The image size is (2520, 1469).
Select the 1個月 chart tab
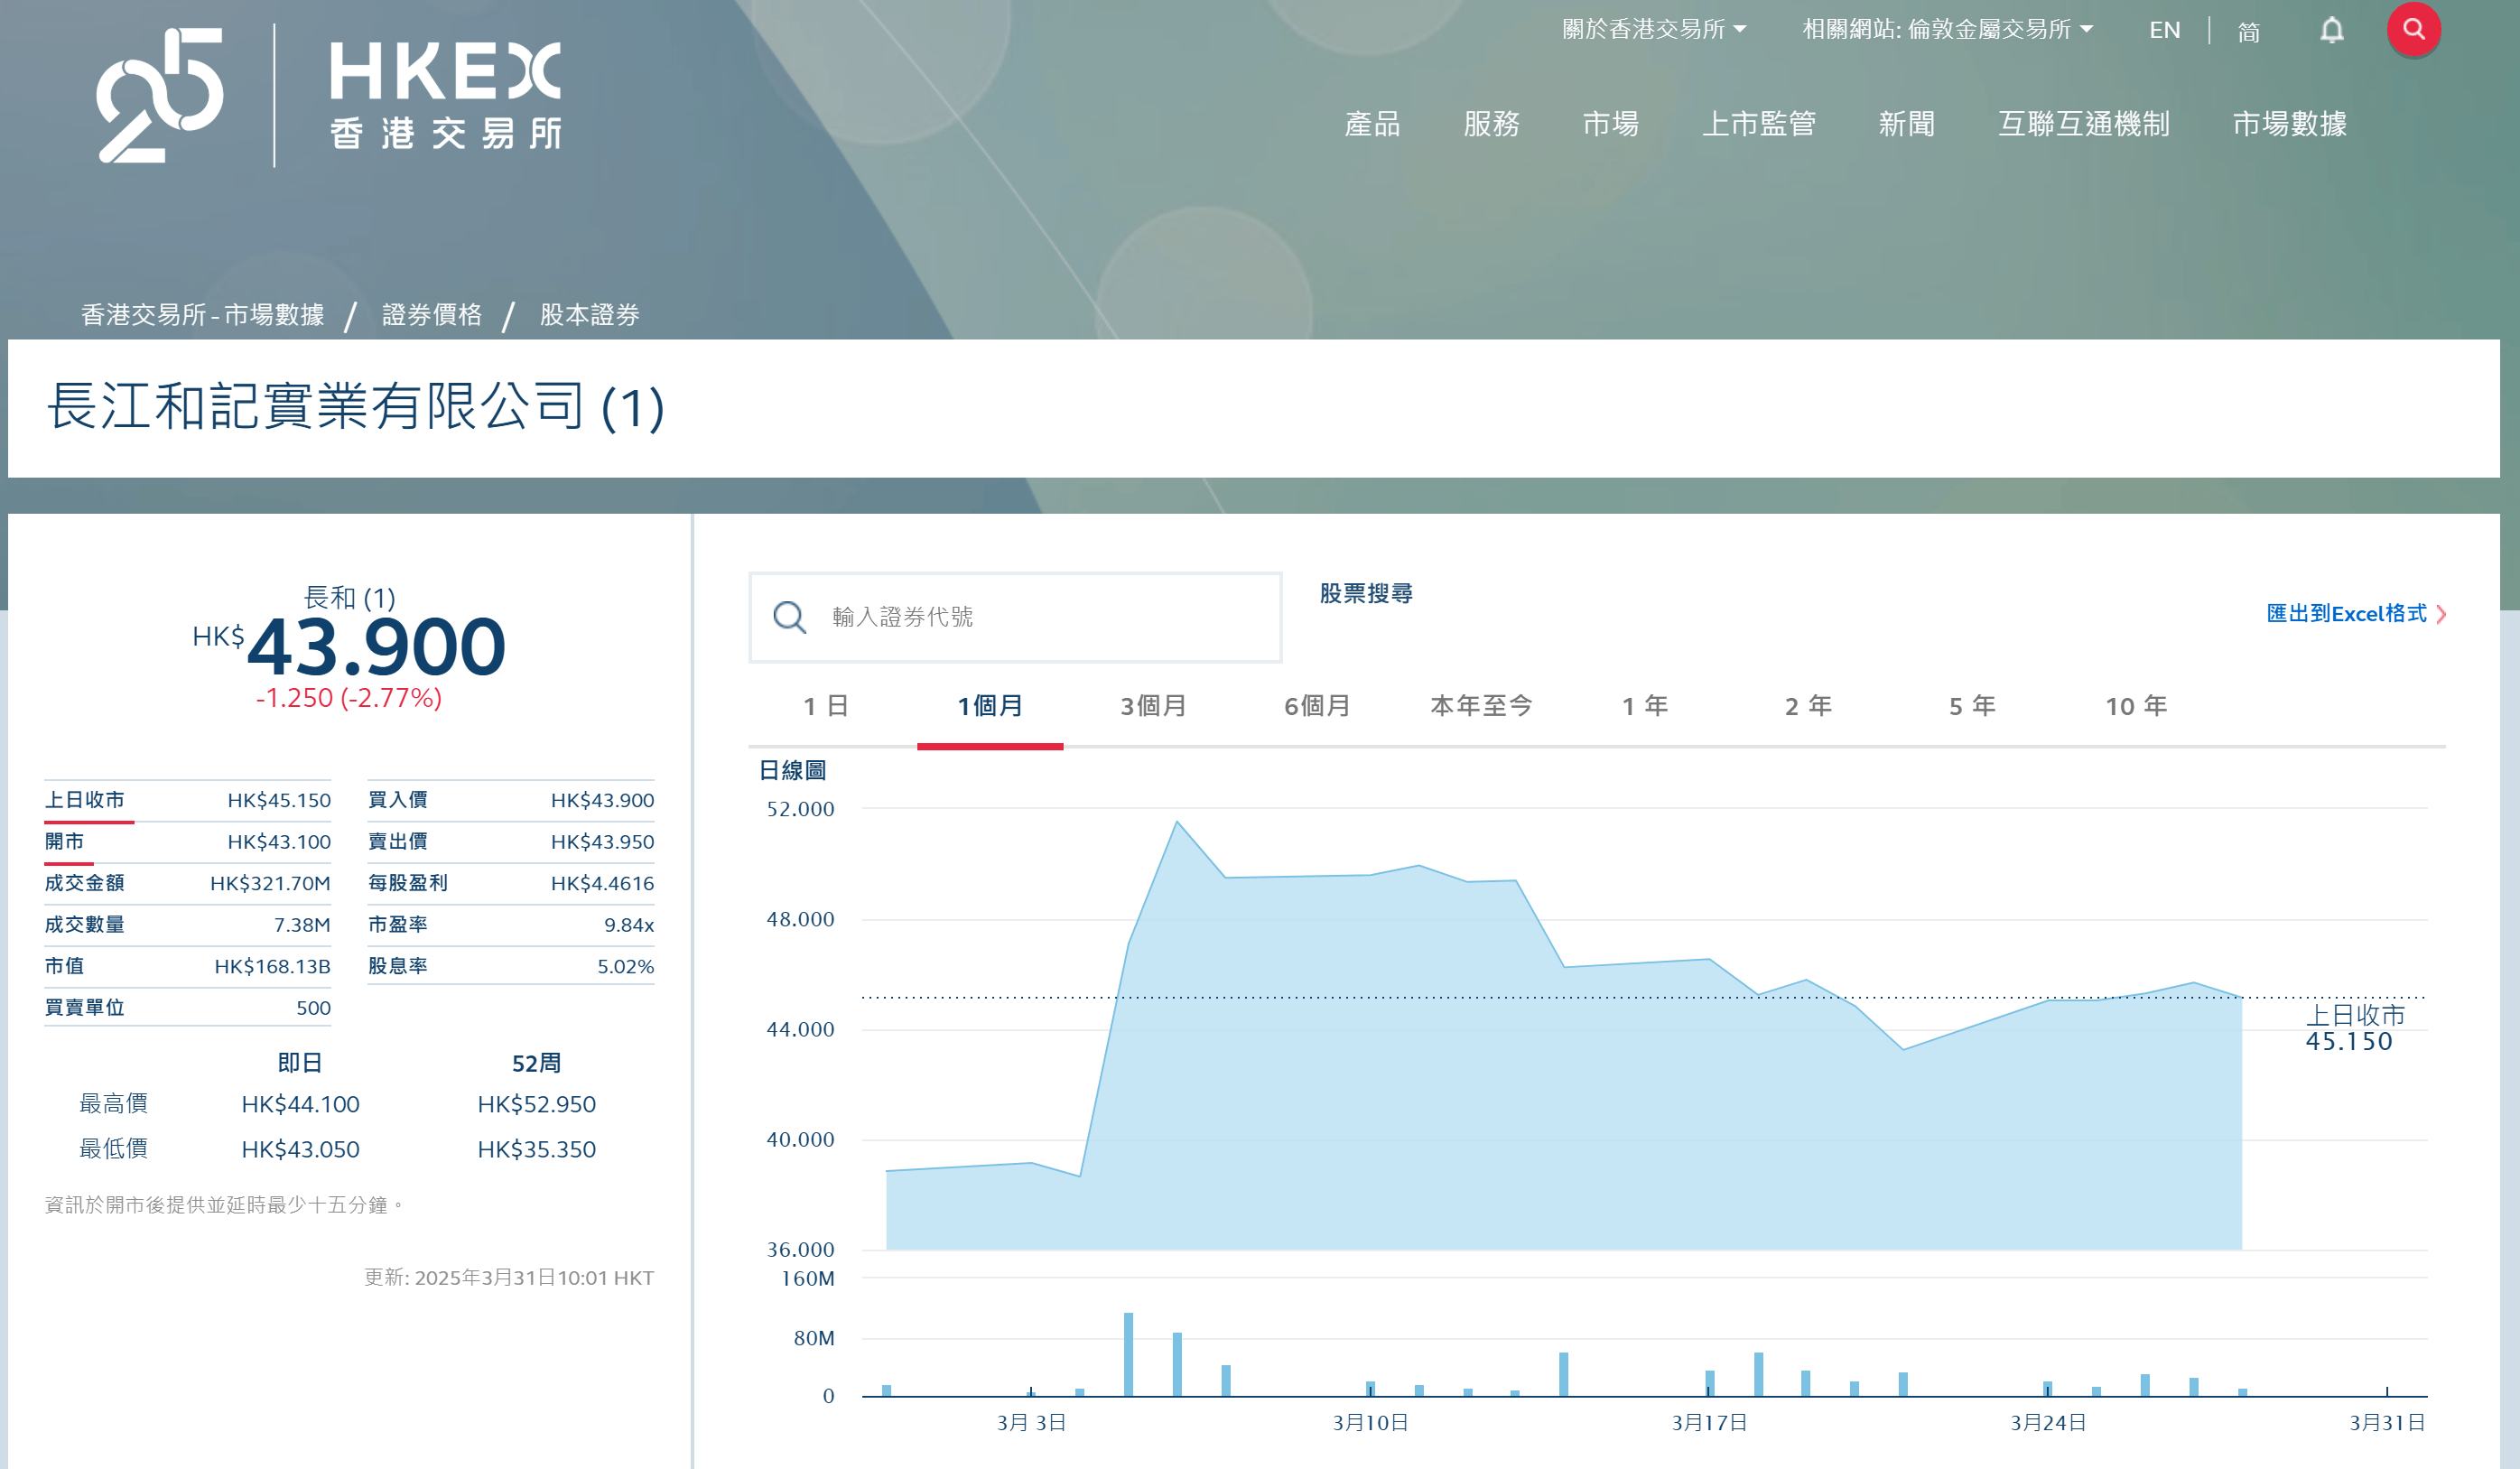[990, 706]
